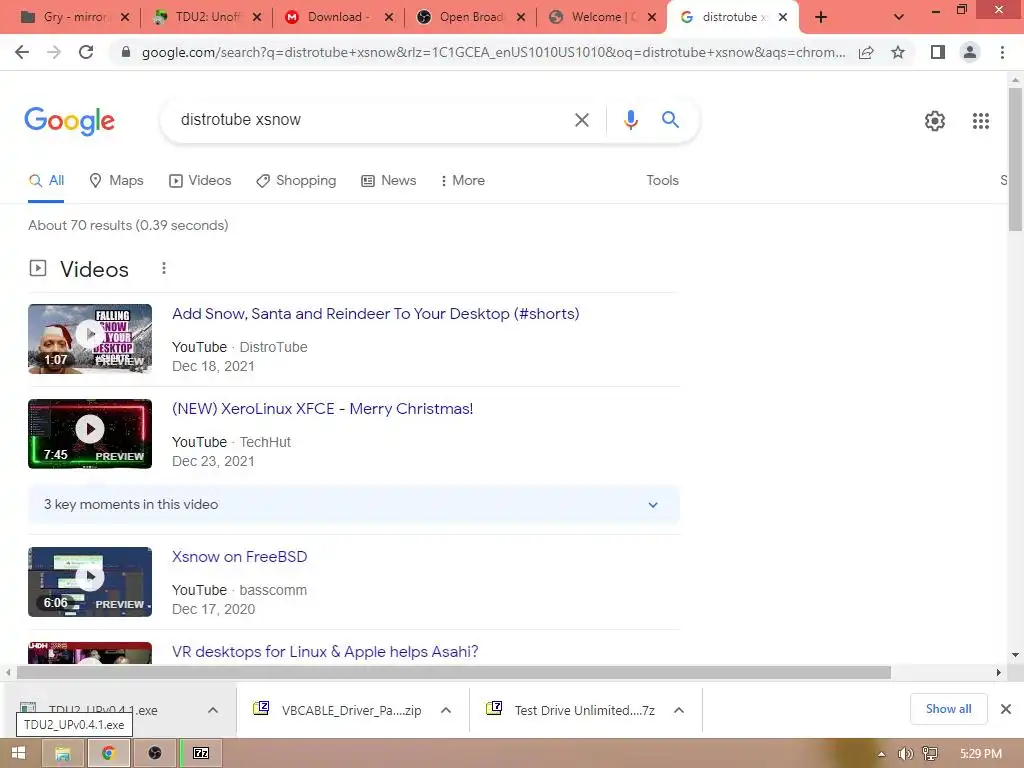Open the More search filters menu
The image size is (1024, 768).
(x=462, y=180)
